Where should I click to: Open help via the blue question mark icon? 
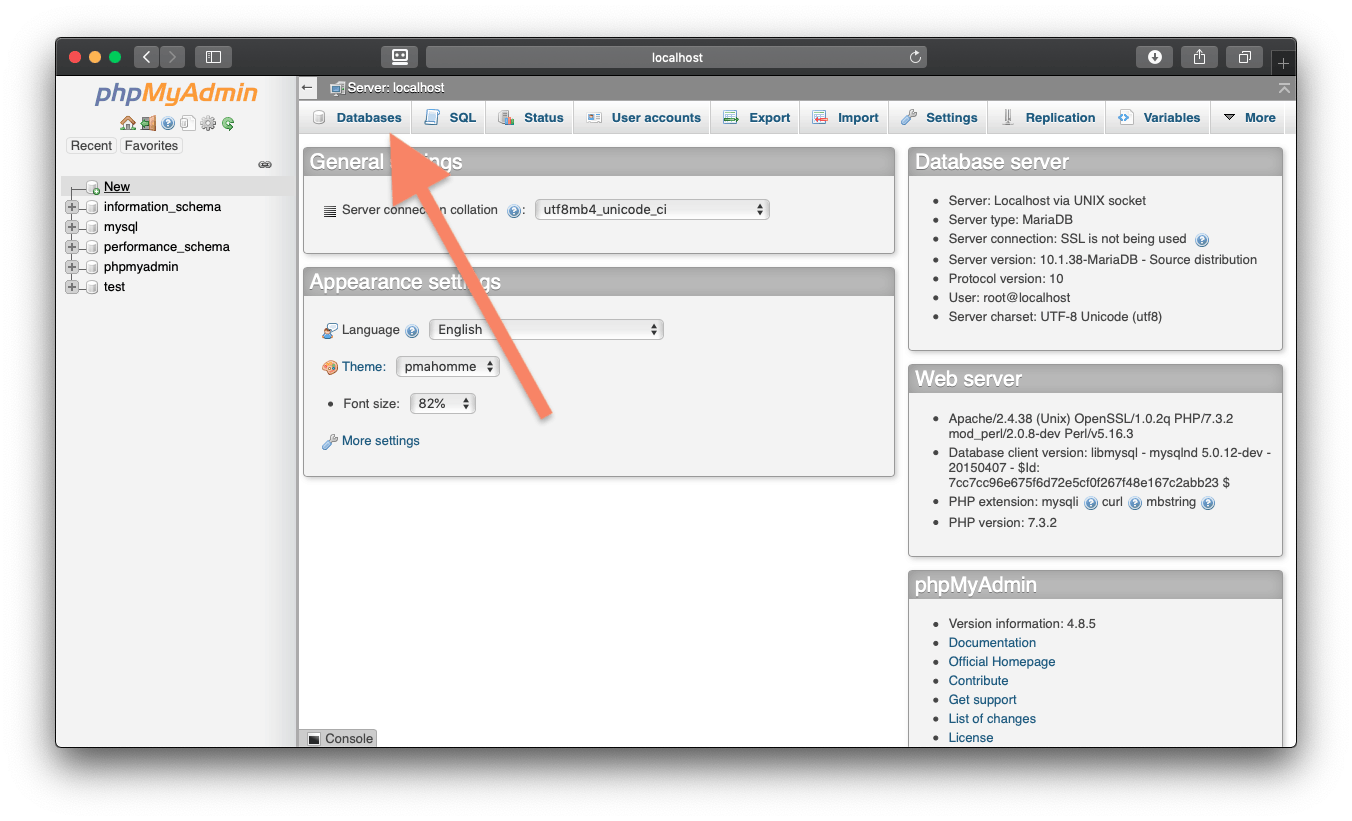tap(168, 123)
